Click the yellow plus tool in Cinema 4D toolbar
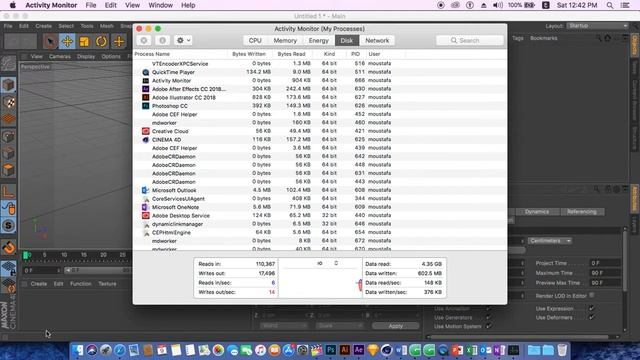Screen dimensions: 640x360 pos(119,42)
